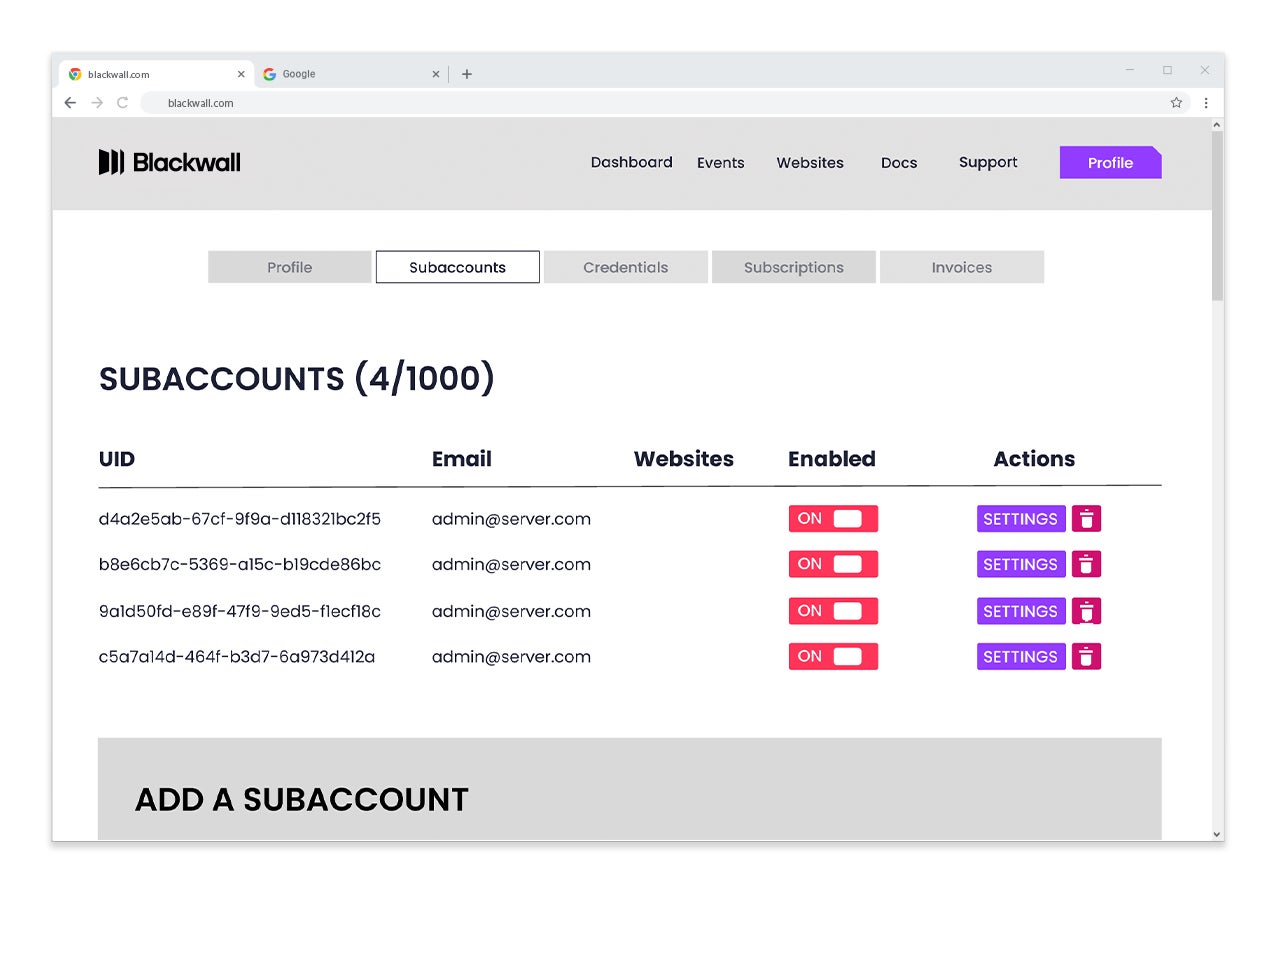
Task: Toggle the ON switch for 9a1d50fd subaccount
Action: (833, 611)
